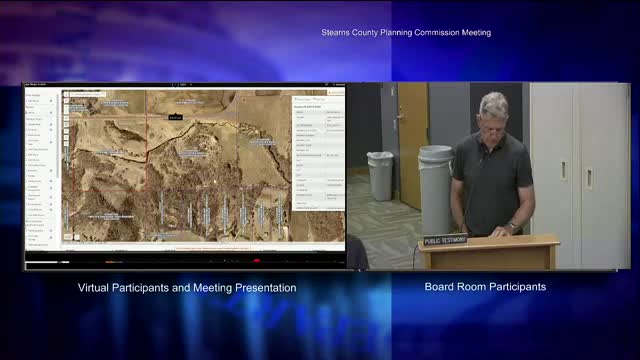The image size is (640, 360).
Task: Click the orange button above the parcel info panel
Action: pos(336,93)
